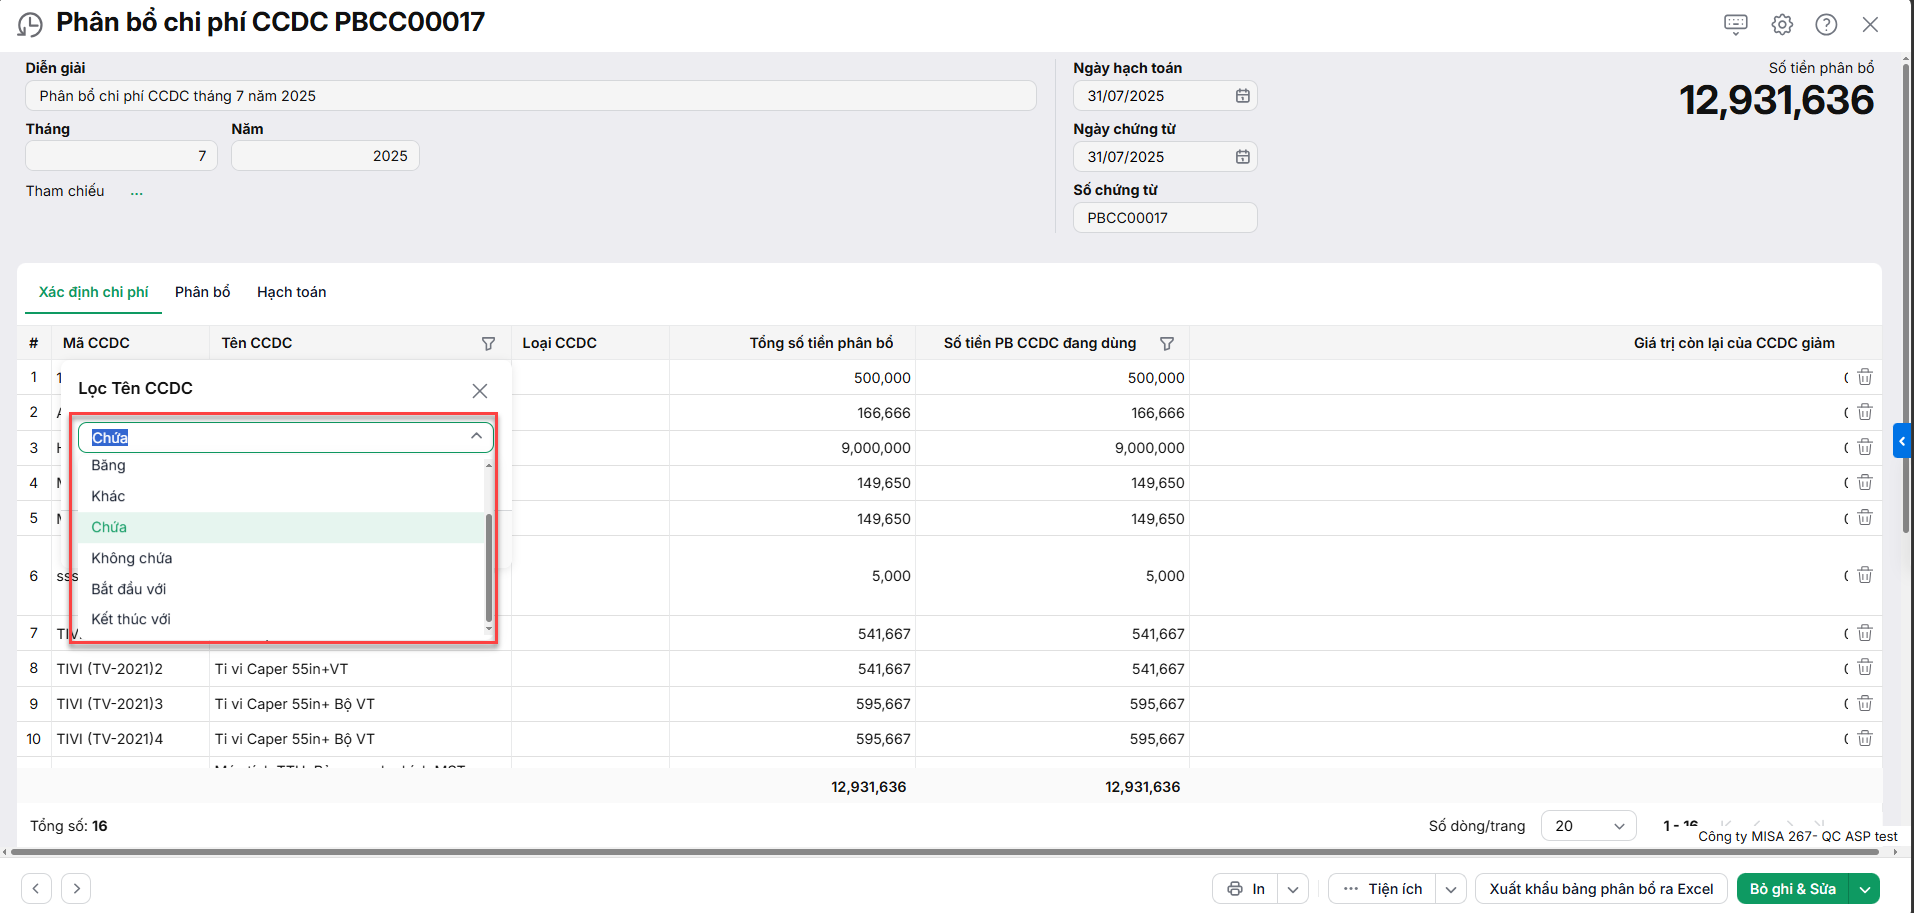
Task: Click the filter icon on Tên CCDC column
Action: click(488, 343)
